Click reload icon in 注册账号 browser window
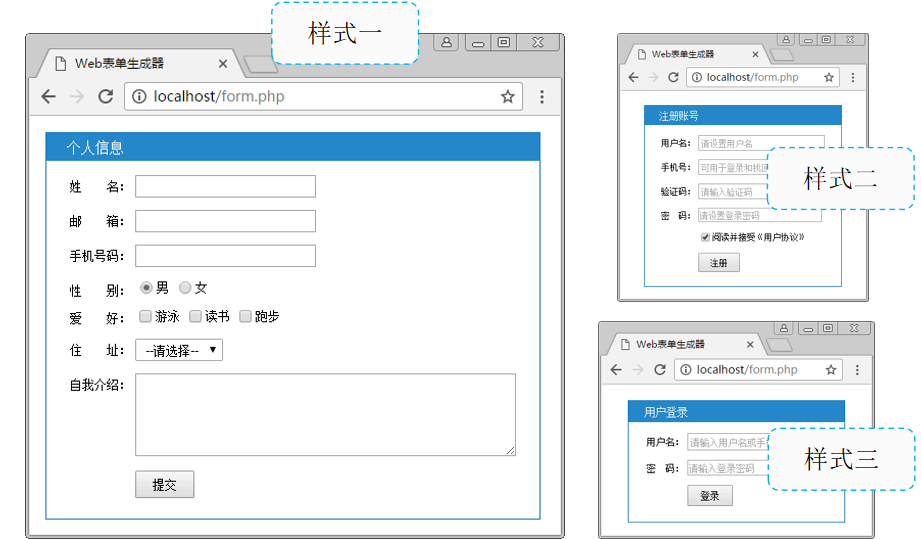Viewport: 921px width, 539px height. click(x=673, y=77)
